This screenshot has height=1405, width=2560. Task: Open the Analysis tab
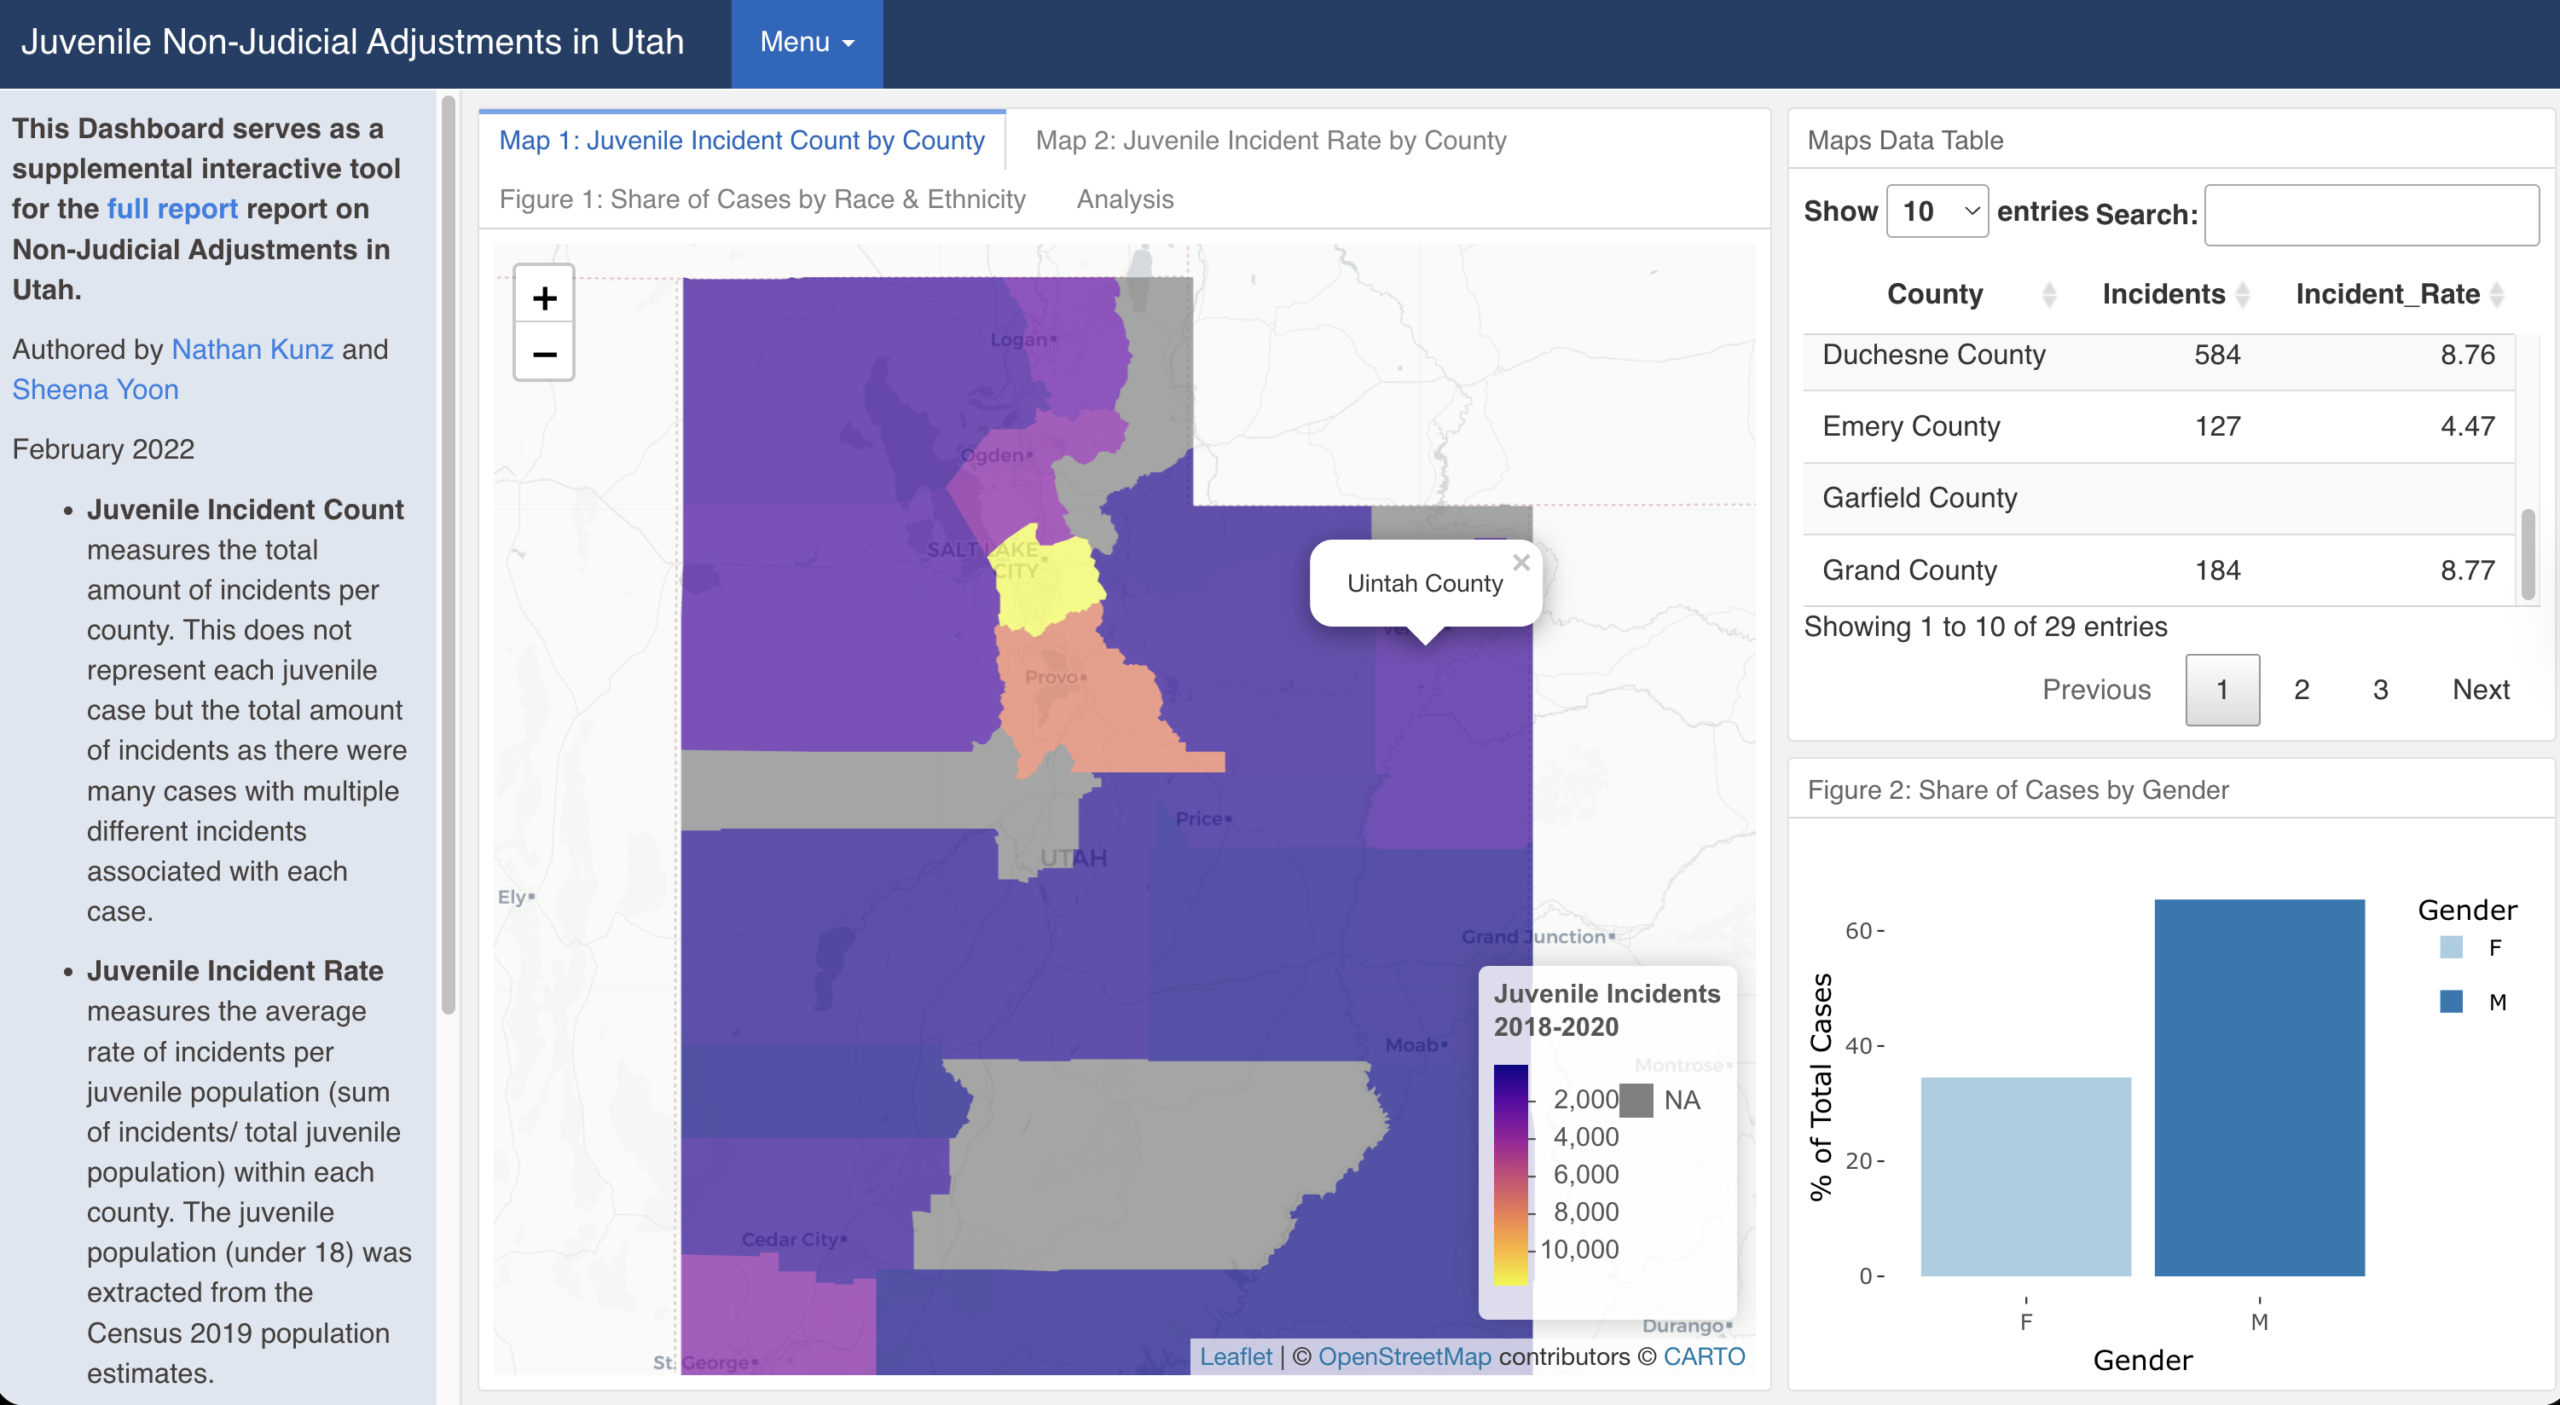click(1125, 199)
